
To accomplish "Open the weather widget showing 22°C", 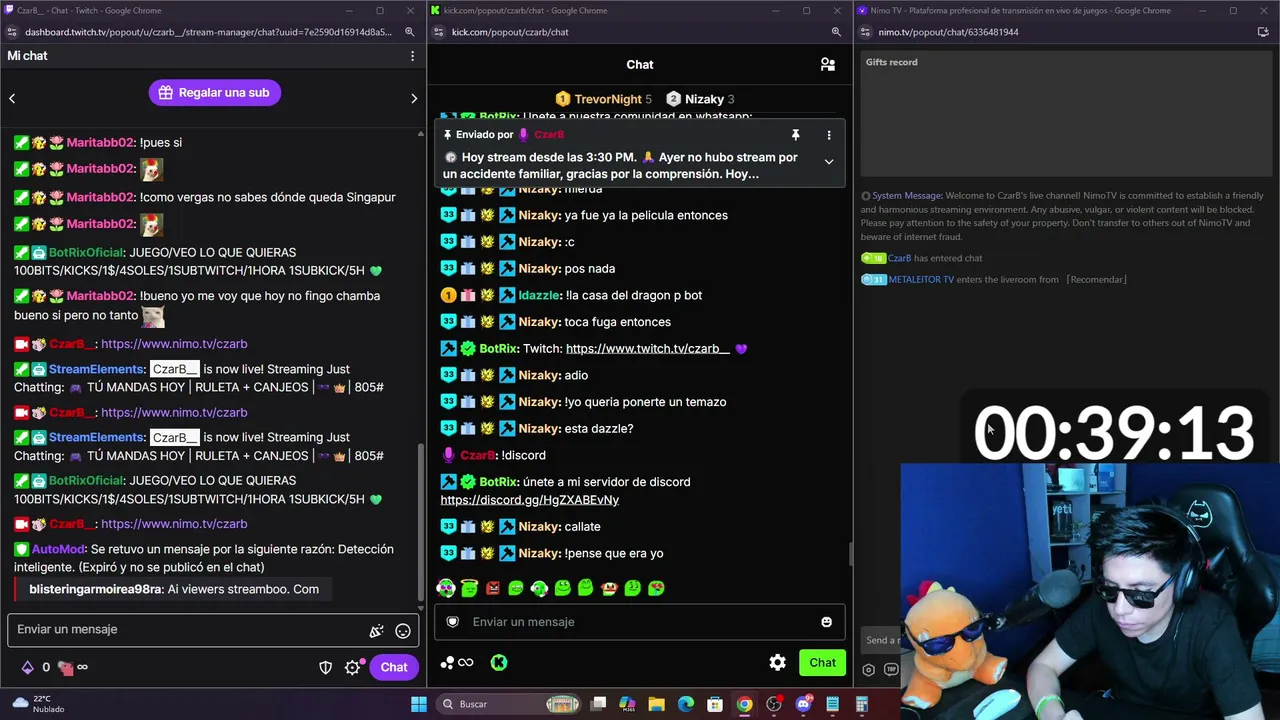I will [x=40, y=704].
